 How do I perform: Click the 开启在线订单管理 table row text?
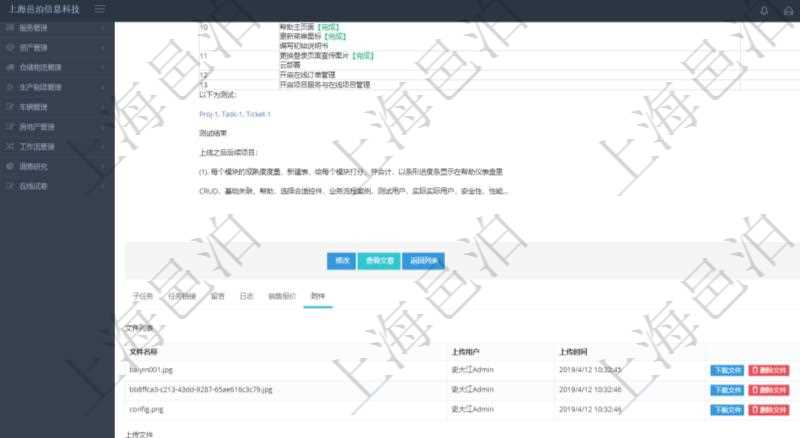click(308, 75)
